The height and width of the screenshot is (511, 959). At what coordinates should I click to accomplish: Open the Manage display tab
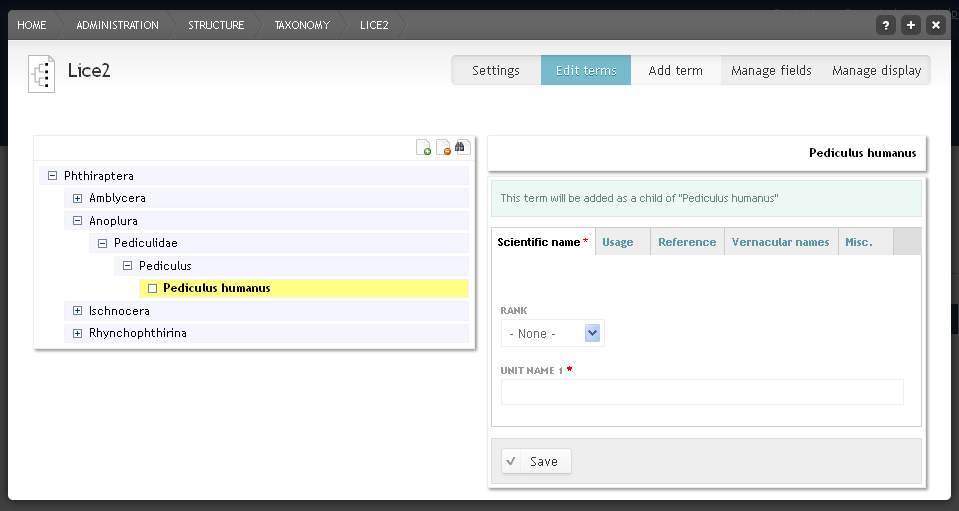[x=876, y=70]
